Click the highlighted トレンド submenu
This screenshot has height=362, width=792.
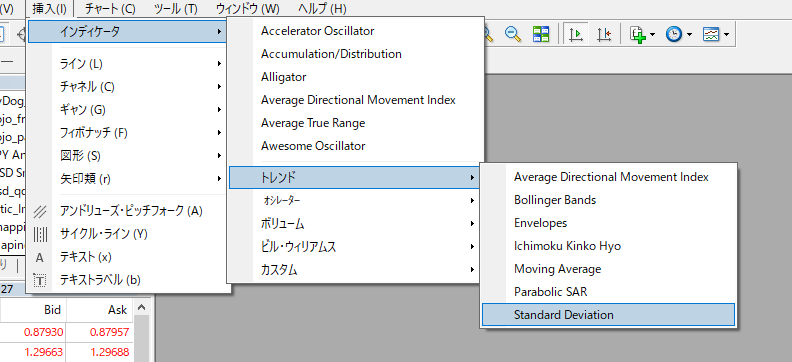point(354,178)
